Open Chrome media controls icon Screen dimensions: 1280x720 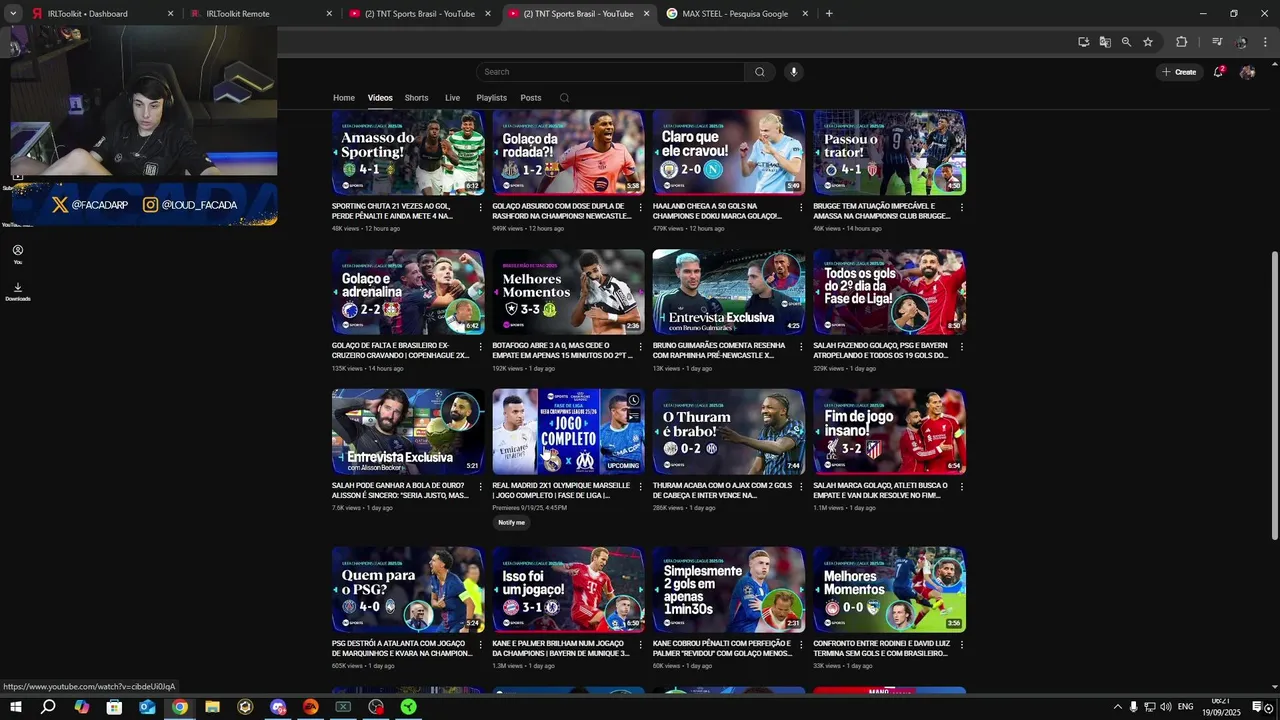point(1217,42)
